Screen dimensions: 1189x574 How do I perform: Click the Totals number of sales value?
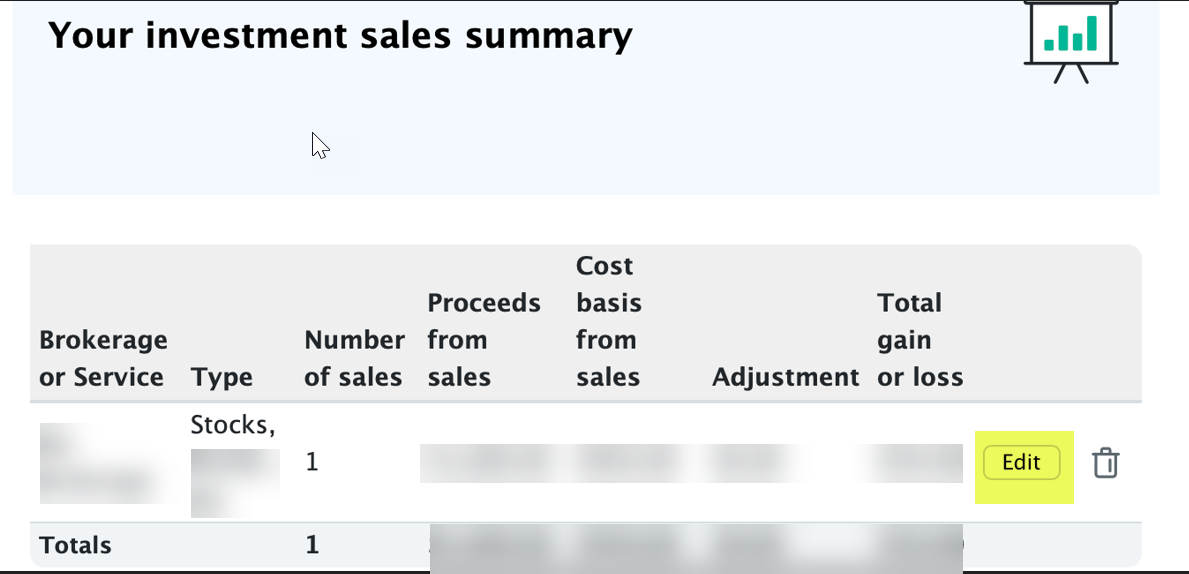[312, 545]
